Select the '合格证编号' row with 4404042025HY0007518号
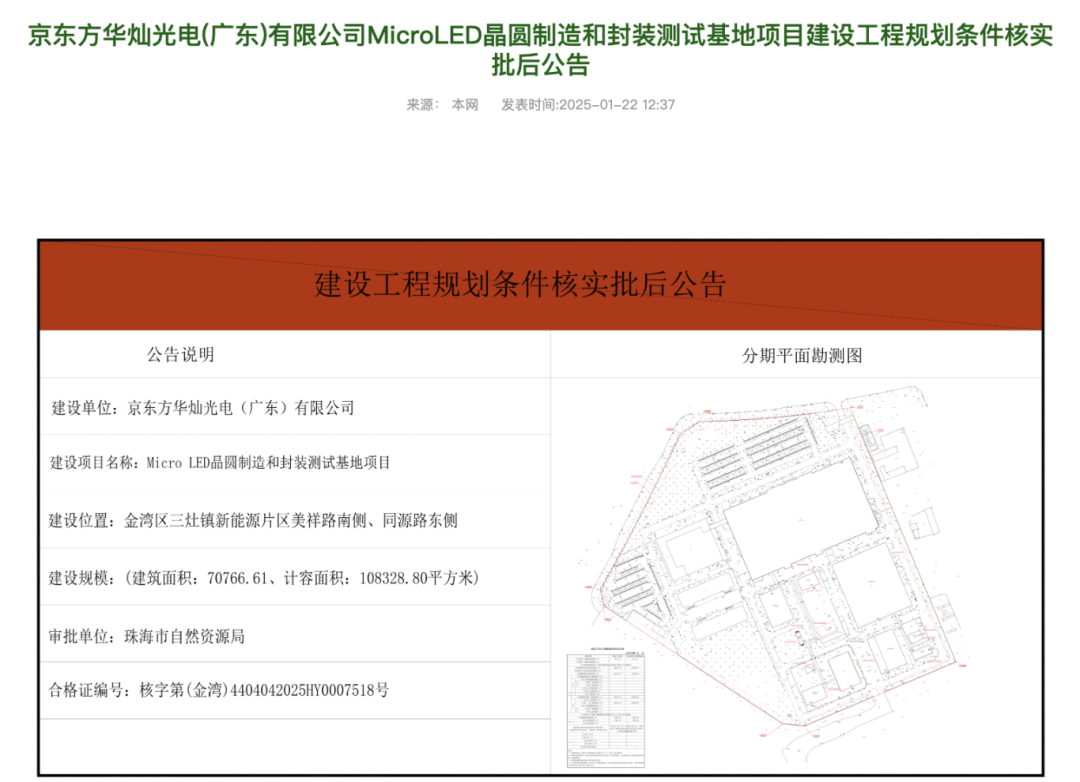 pyautogui.click(x=295, y=690)
